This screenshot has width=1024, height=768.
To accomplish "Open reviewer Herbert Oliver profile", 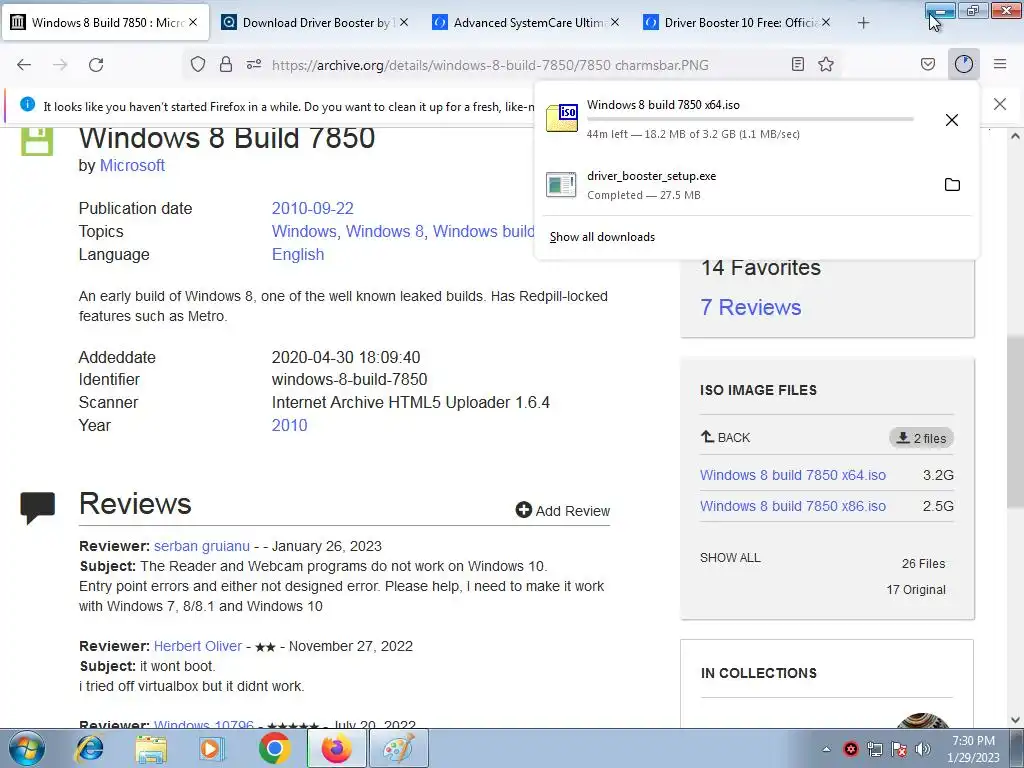I will 198,646.
